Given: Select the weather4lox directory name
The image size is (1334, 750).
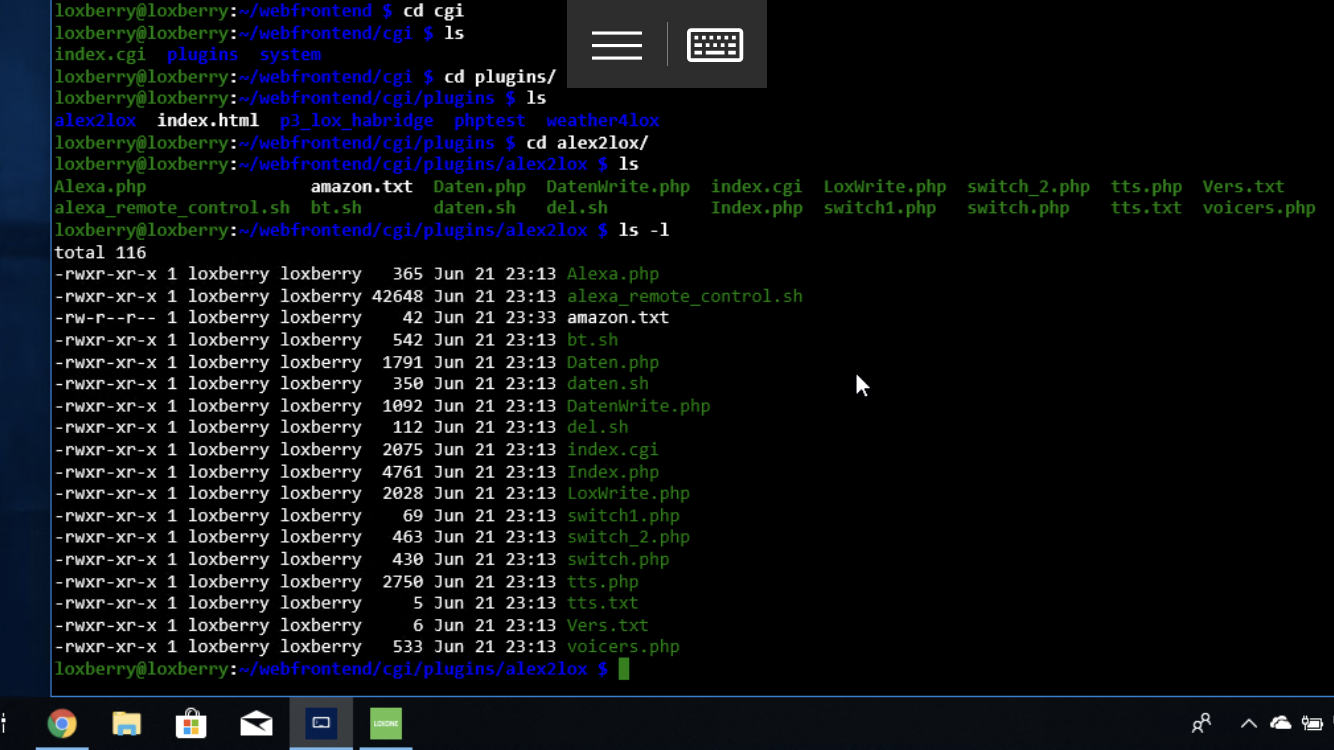Looking at the screenshot, I should [x=603, y=120].
